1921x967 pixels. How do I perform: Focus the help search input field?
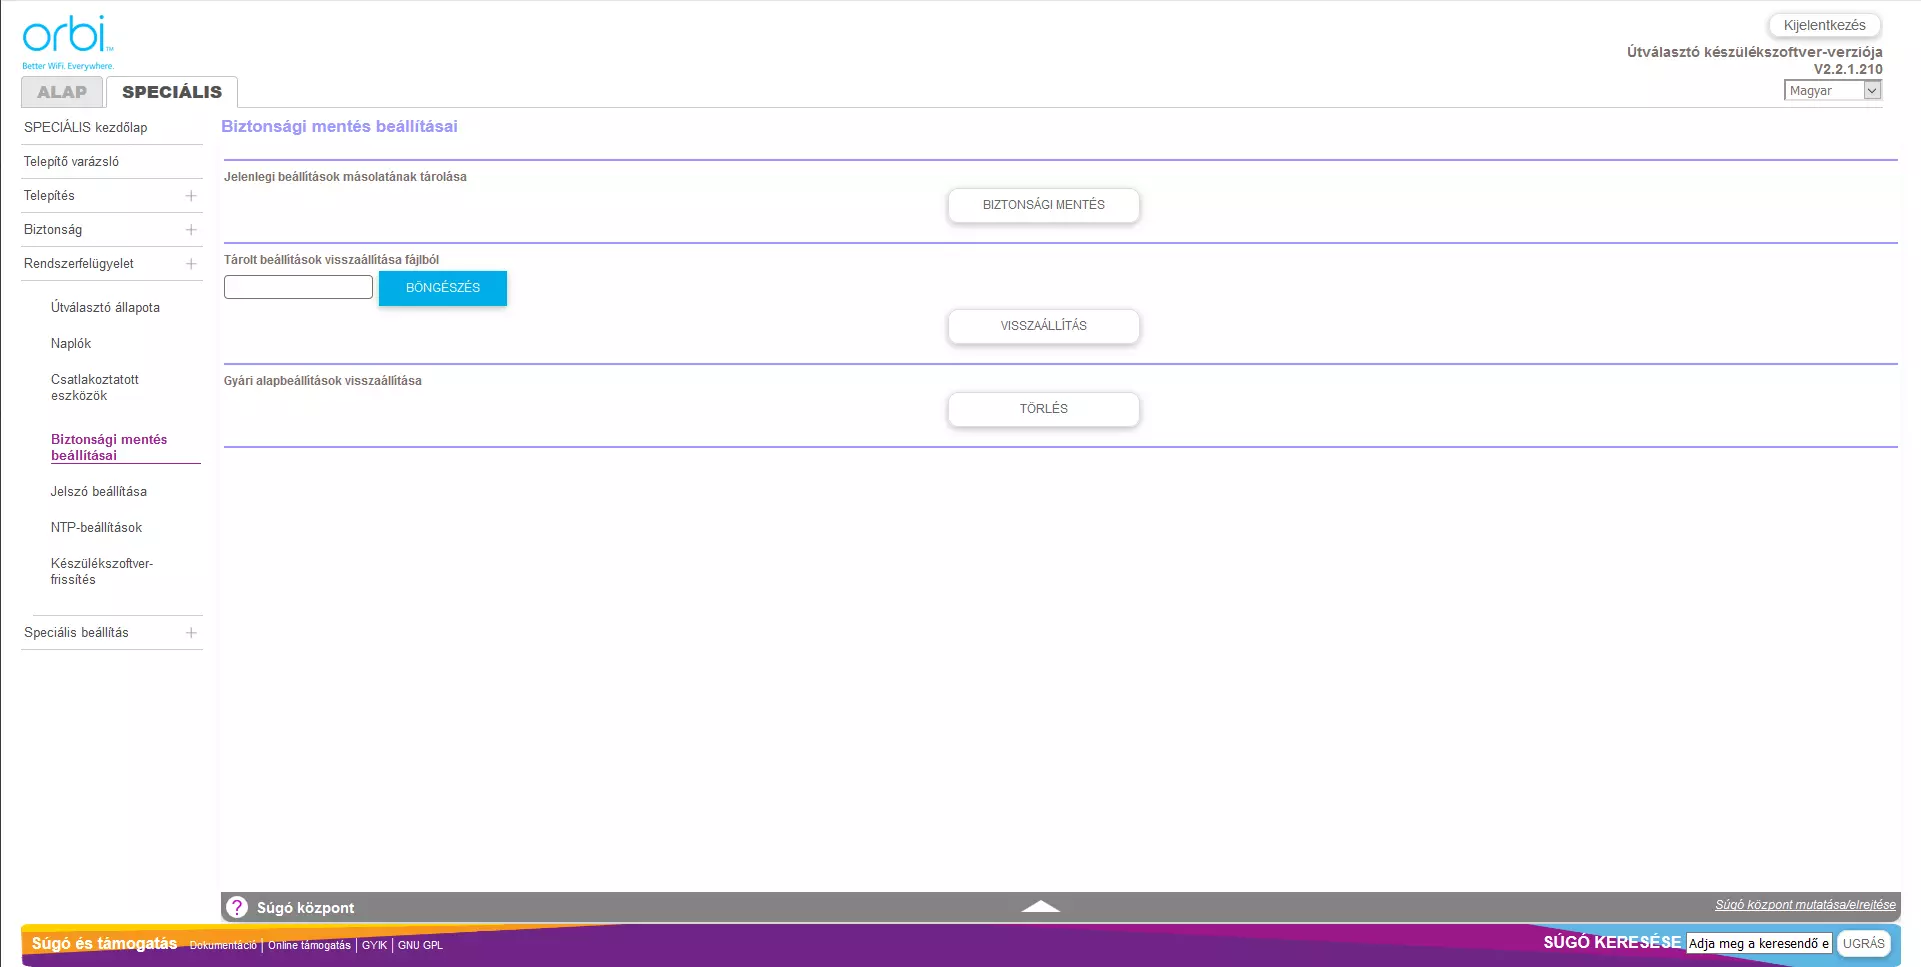pyautogui.click(x=1758, y=943)
